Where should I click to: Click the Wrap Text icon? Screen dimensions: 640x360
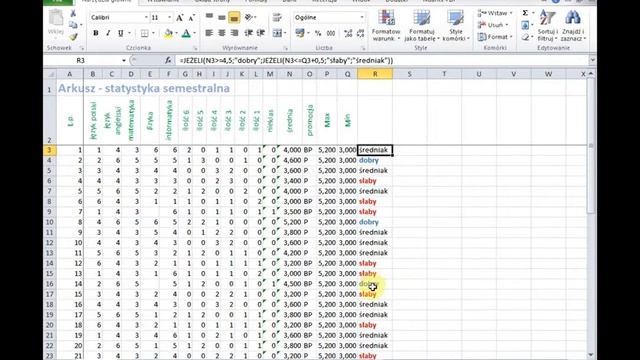click(x=278, y=17)
